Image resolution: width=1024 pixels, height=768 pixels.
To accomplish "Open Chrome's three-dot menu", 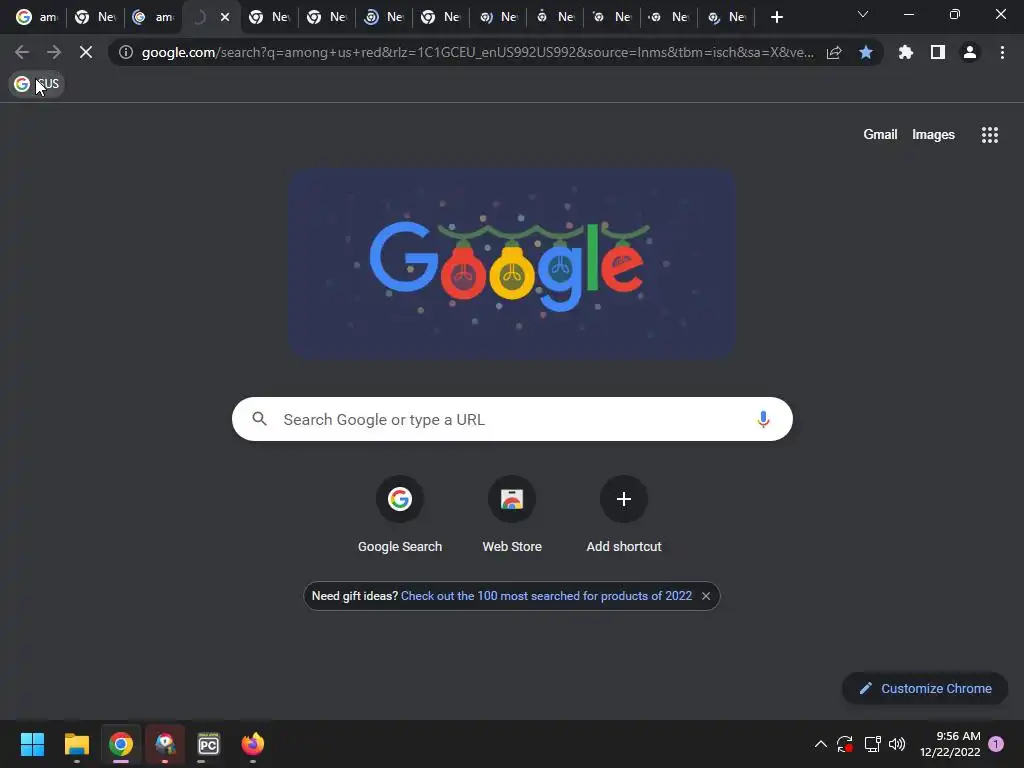I will pos(1002,52).
